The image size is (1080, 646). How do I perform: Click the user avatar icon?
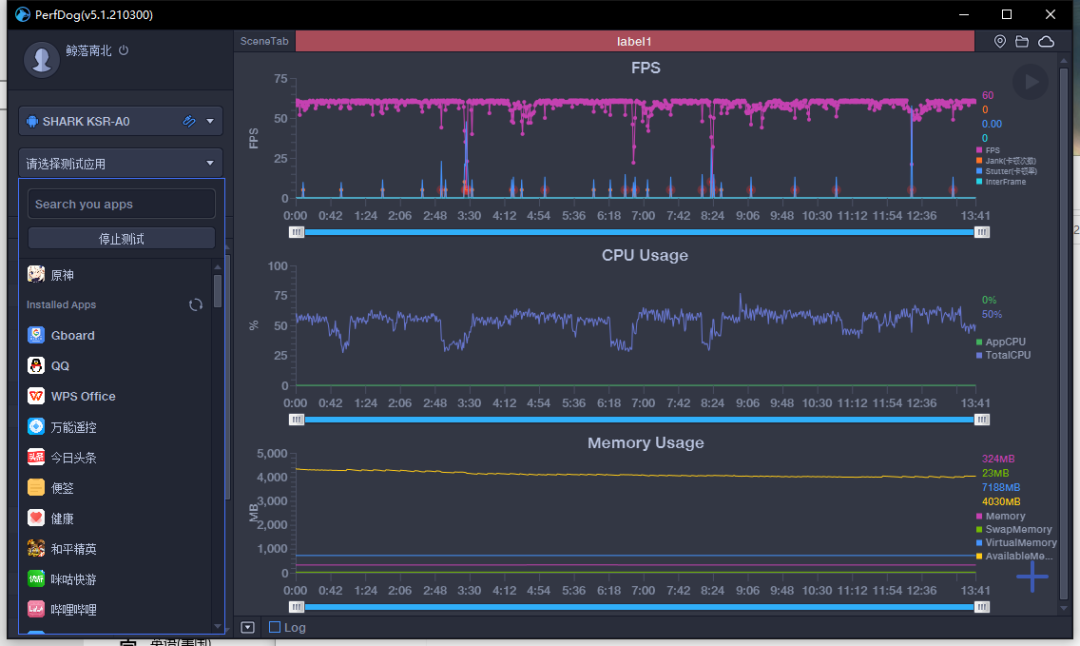[x=41, y=59]
